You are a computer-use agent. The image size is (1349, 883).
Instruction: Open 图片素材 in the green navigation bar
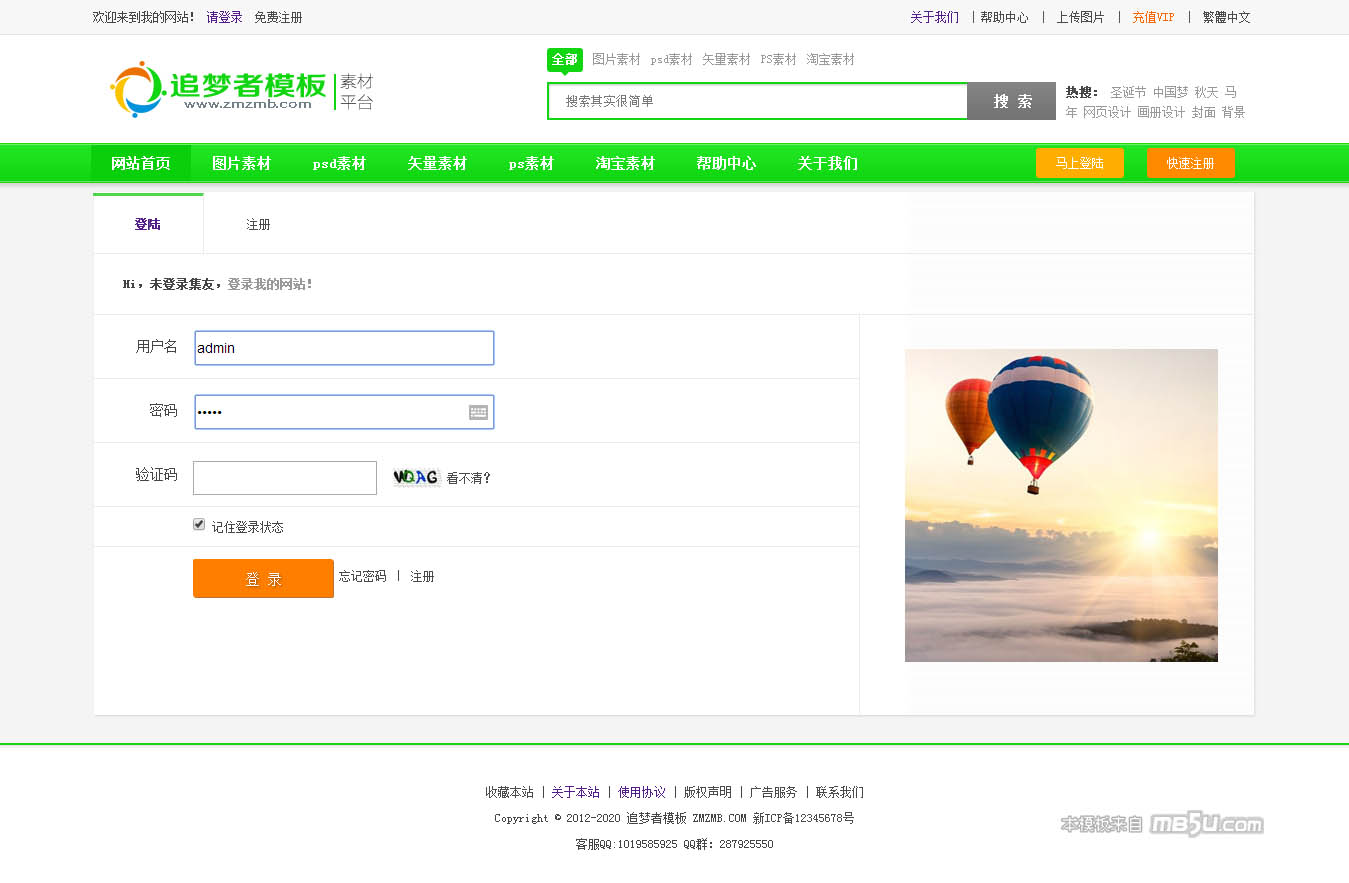241,163
